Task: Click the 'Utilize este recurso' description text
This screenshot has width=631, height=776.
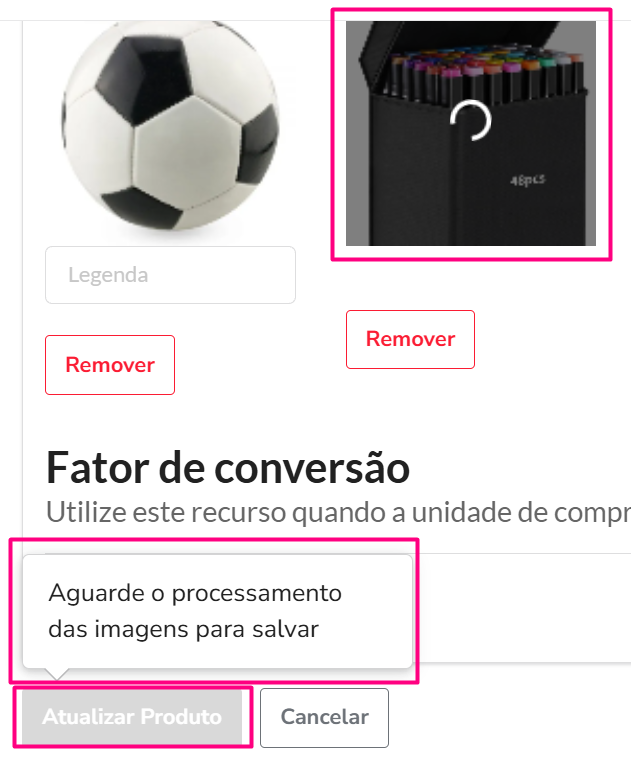Action: click(339, 512)
